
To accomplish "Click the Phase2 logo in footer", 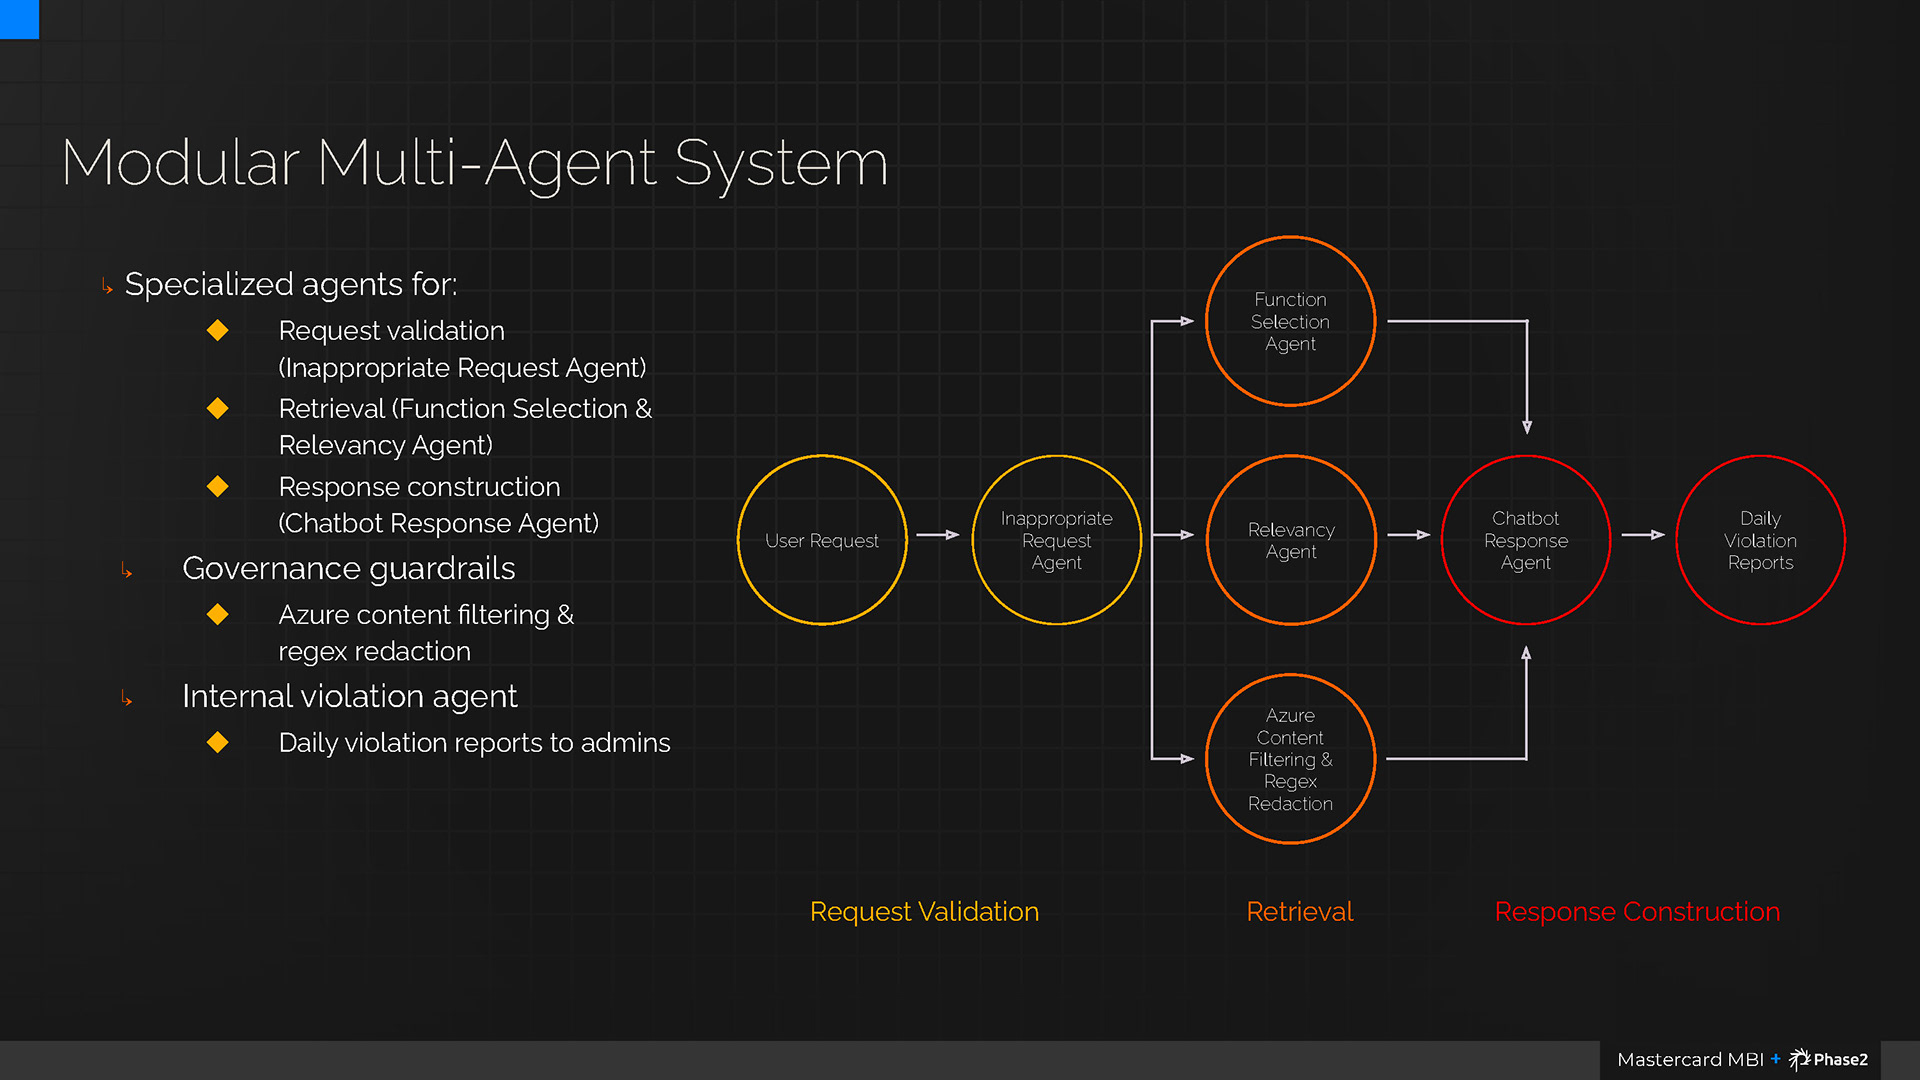I will click(1828, 1059).
